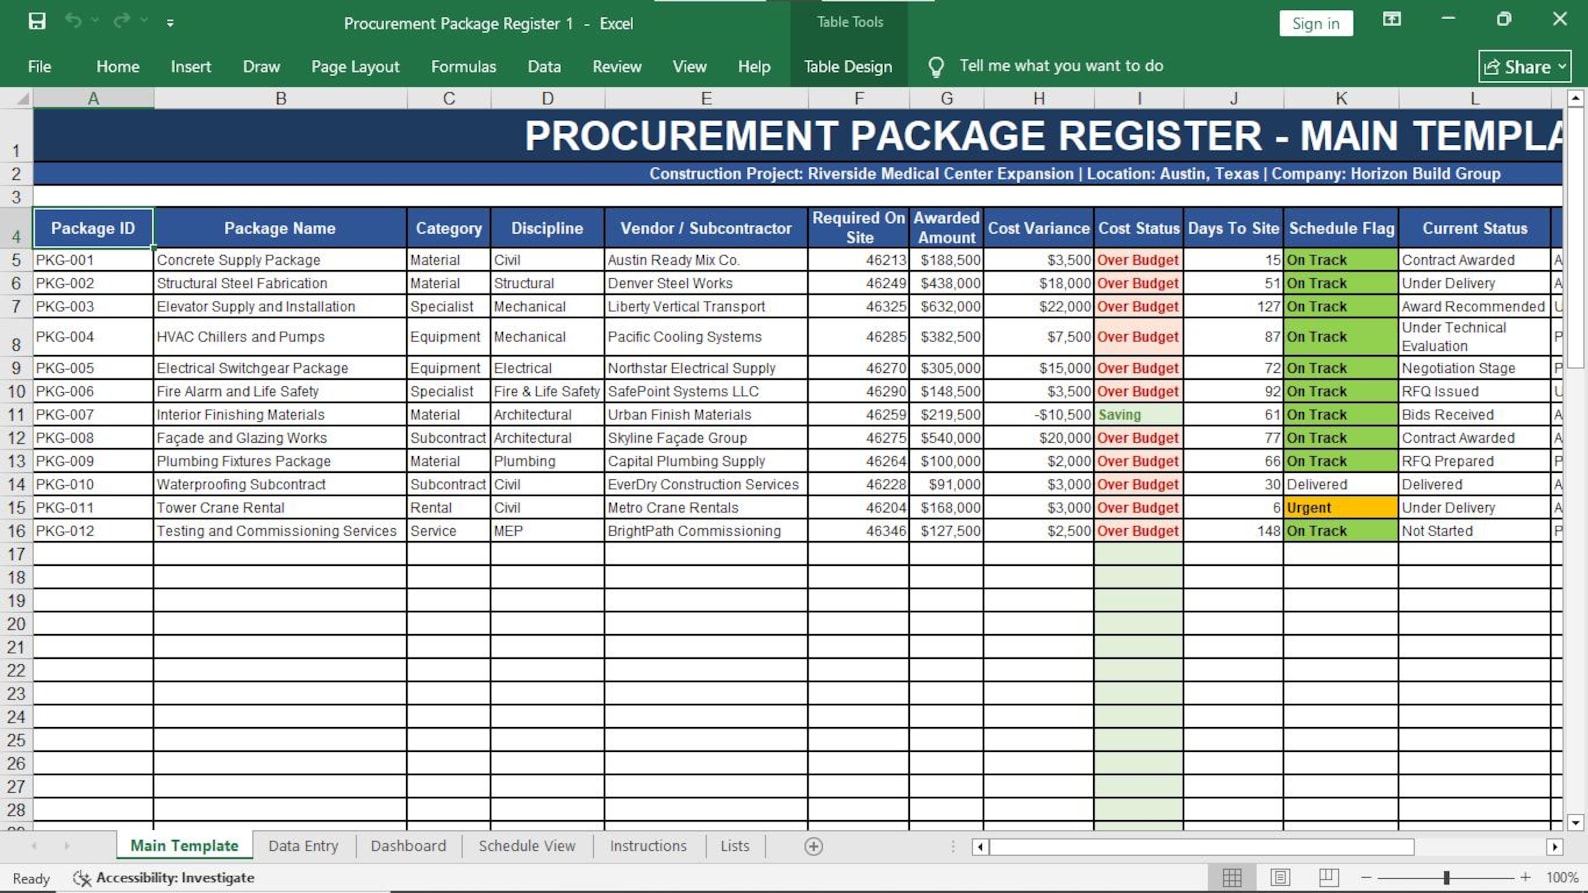Click the Fire & Life Safety discipline cell

point(547,391)
